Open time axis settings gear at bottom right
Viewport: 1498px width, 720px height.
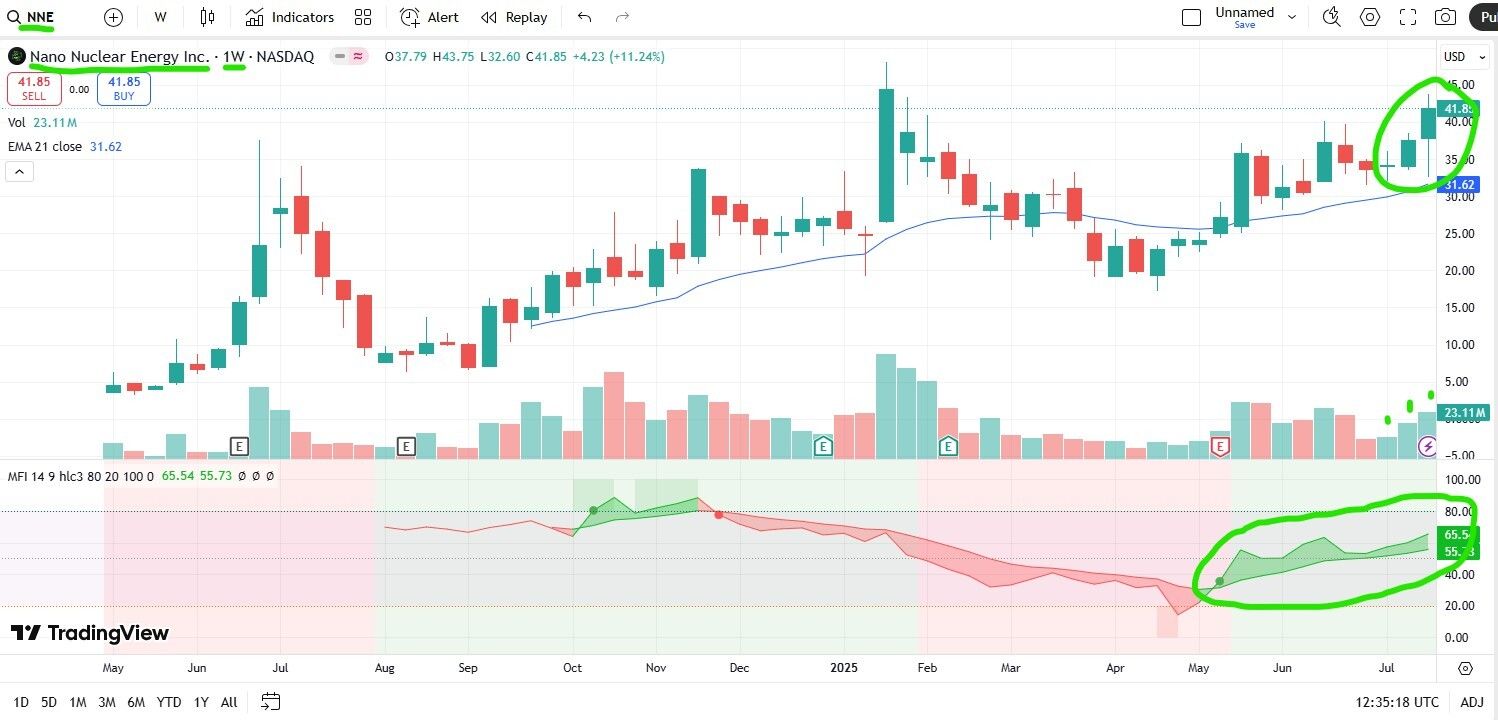click(1465, 668)
